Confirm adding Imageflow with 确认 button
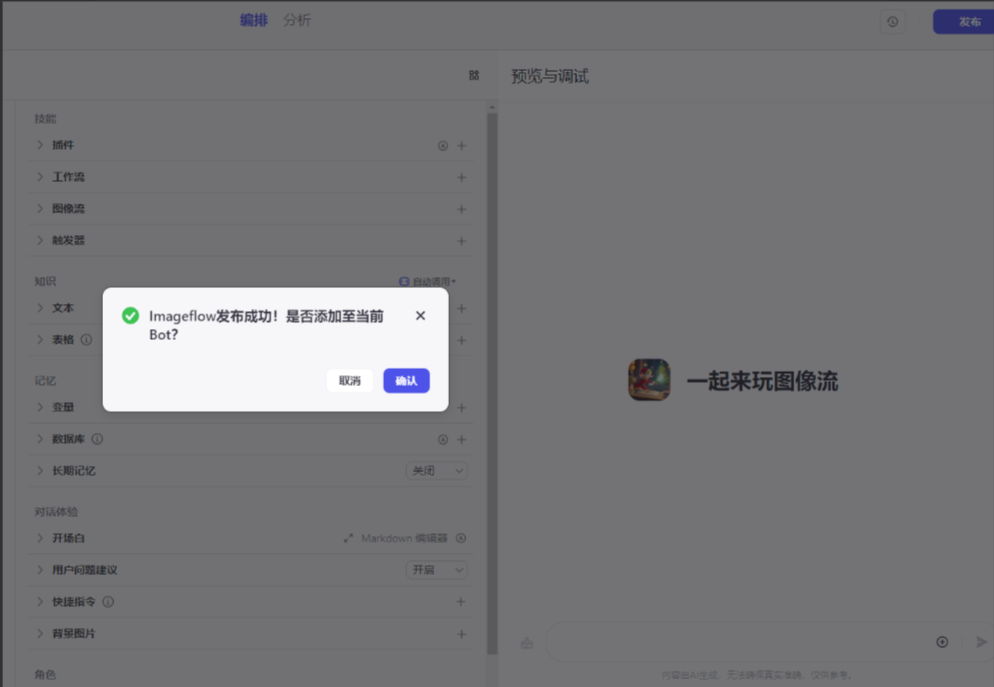The height and width of the screenshot is (687, 994). click(406, 381)
